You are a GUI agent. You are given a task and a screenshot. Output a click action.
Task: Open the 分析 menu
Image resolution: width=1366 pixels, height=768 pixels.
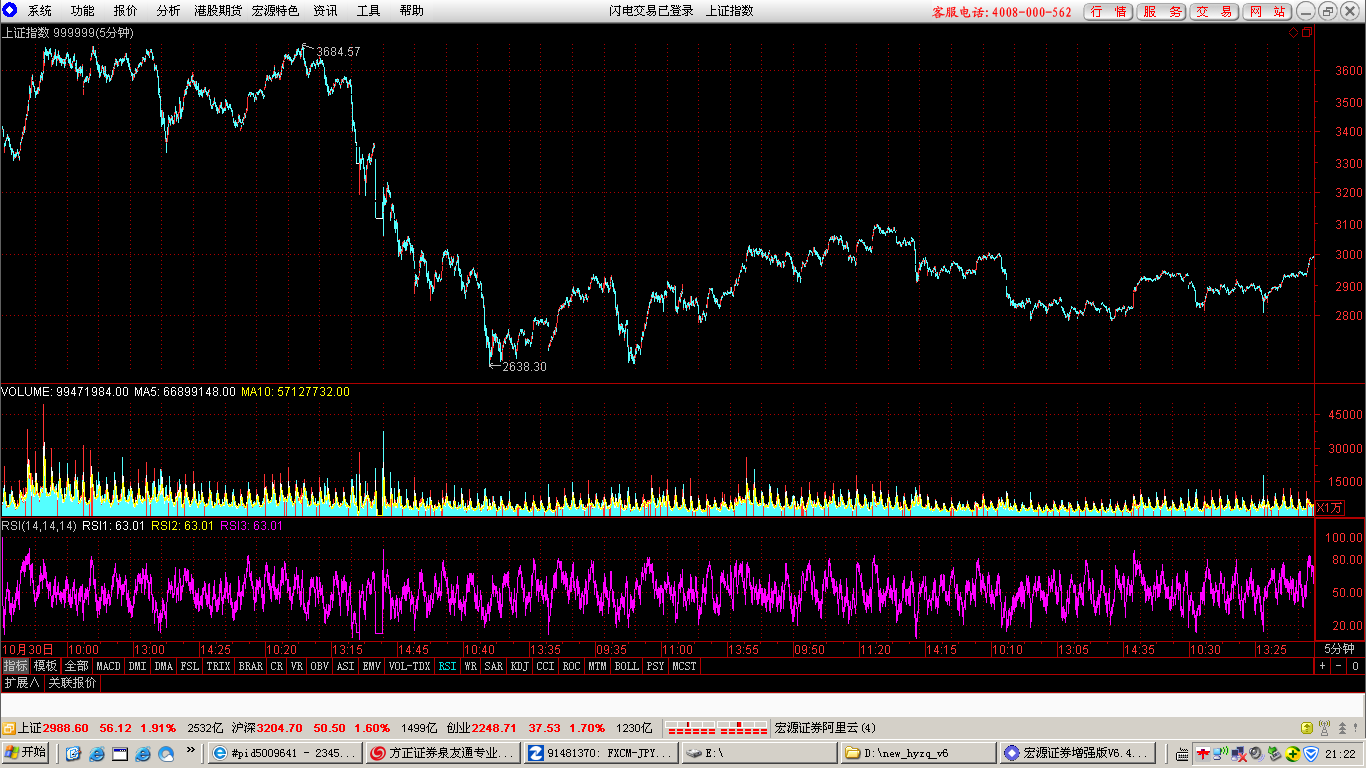[168, 11]
